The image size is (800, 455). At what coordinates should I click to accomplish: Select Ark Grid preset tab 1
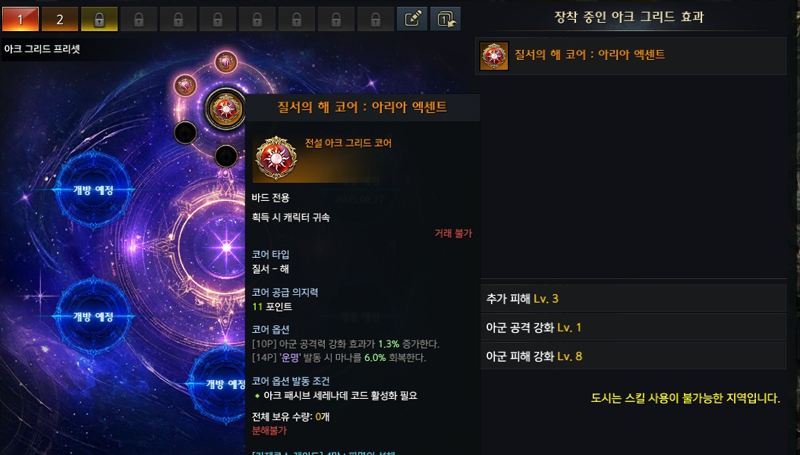(20, 19)
